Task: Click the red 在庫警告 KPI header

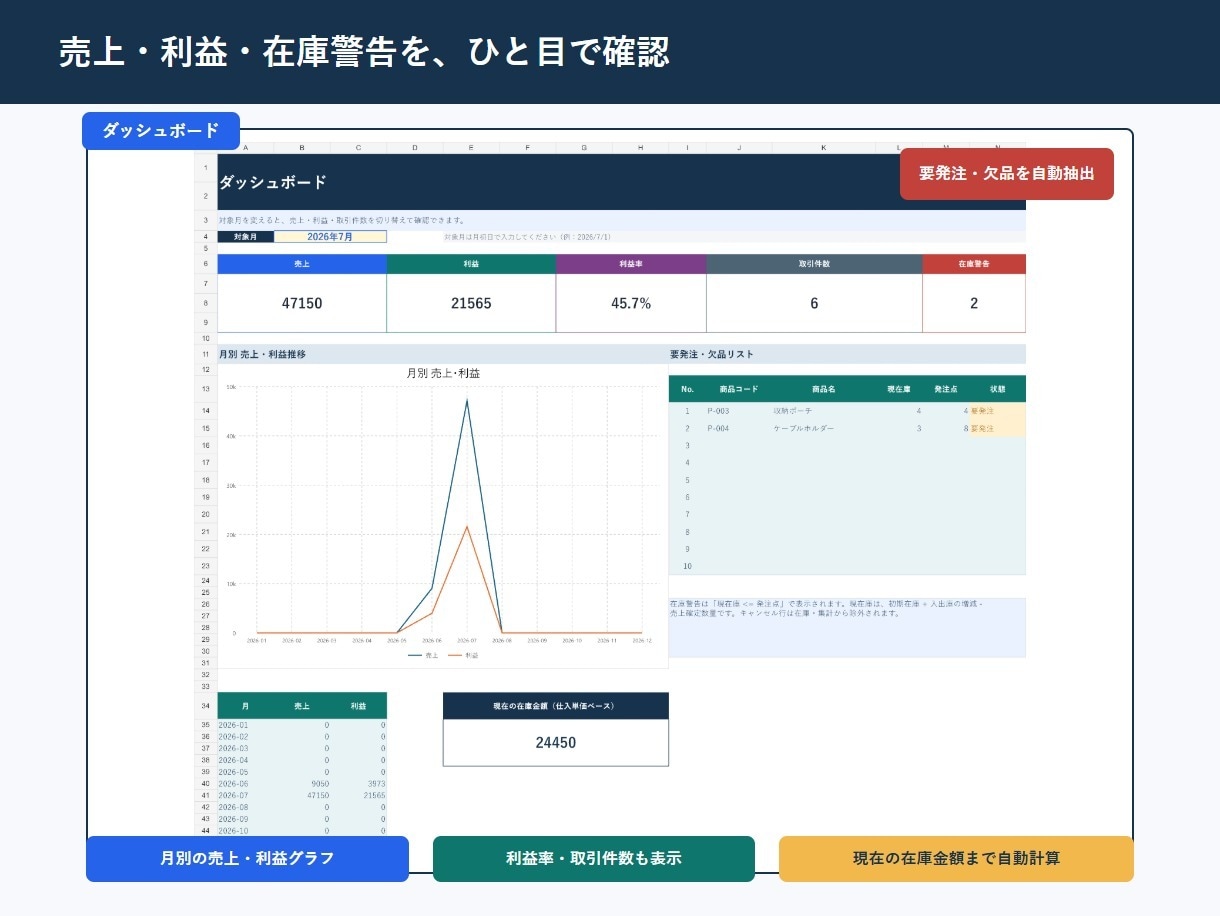Action: pyautogui.click(x=974, y=264)
